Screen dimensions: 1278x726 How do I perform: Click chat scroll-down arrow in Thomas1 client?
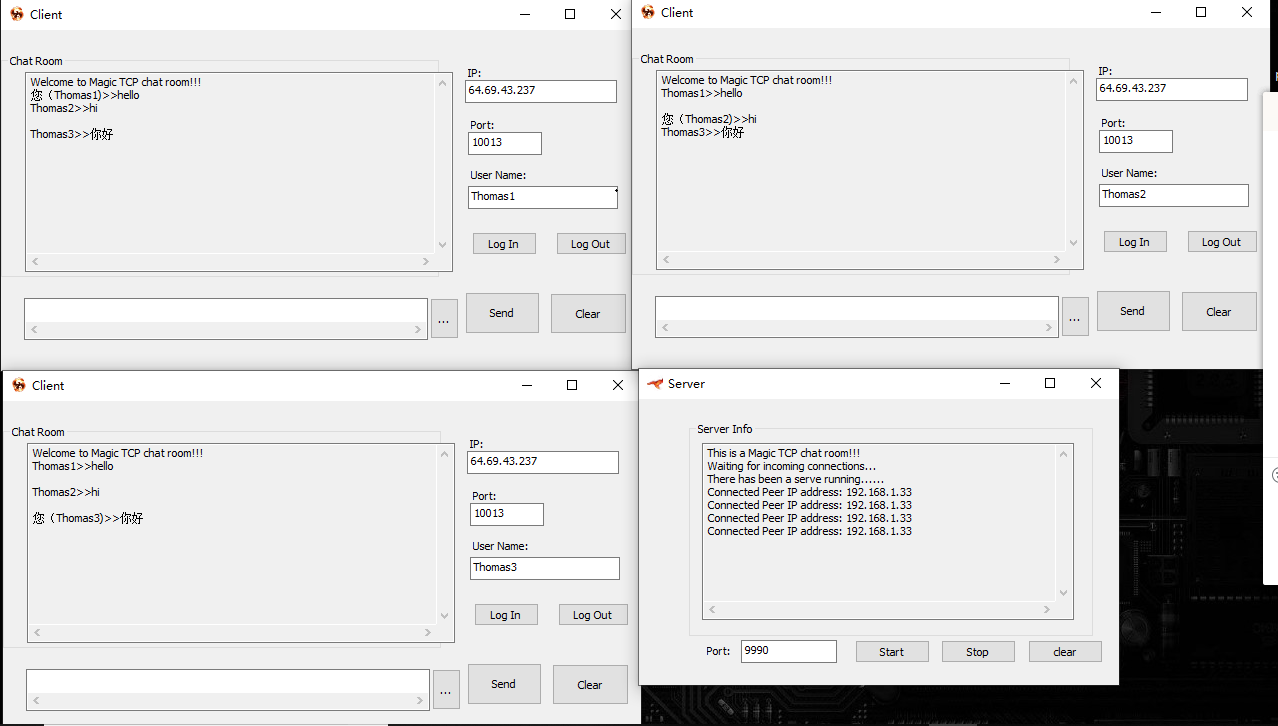[x=443, y=245]
